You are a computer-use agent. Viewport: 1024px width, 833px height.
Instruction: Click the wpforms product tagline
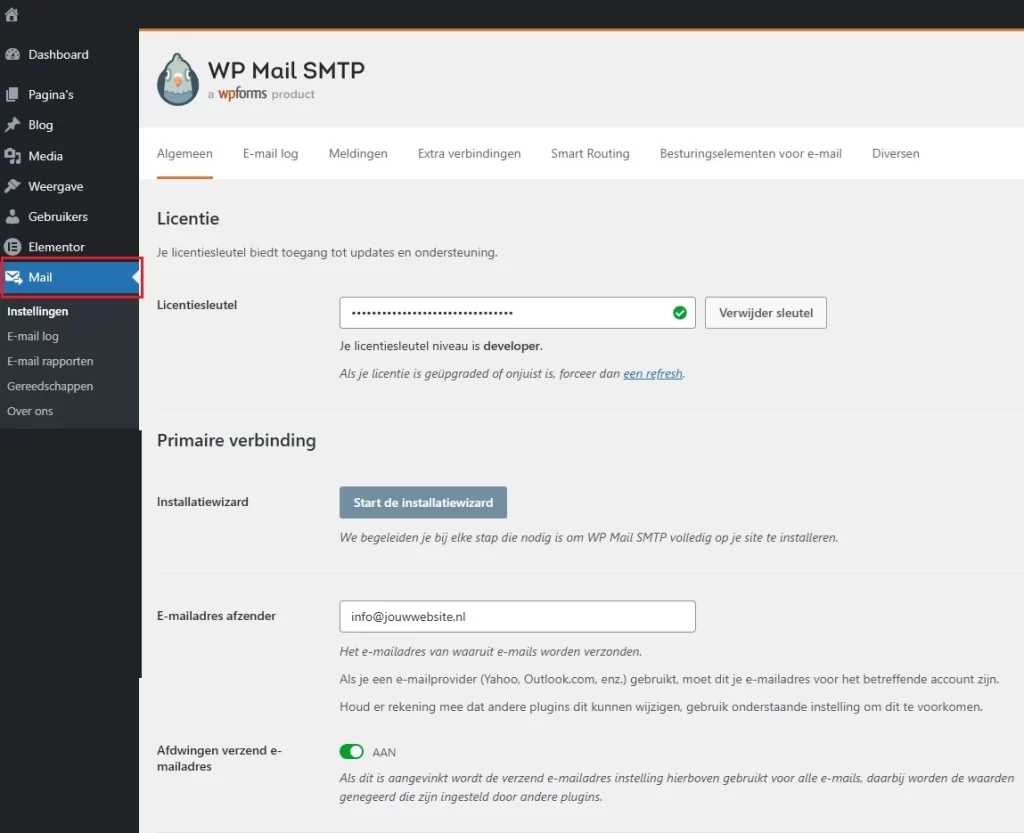[x=261, y=94]
